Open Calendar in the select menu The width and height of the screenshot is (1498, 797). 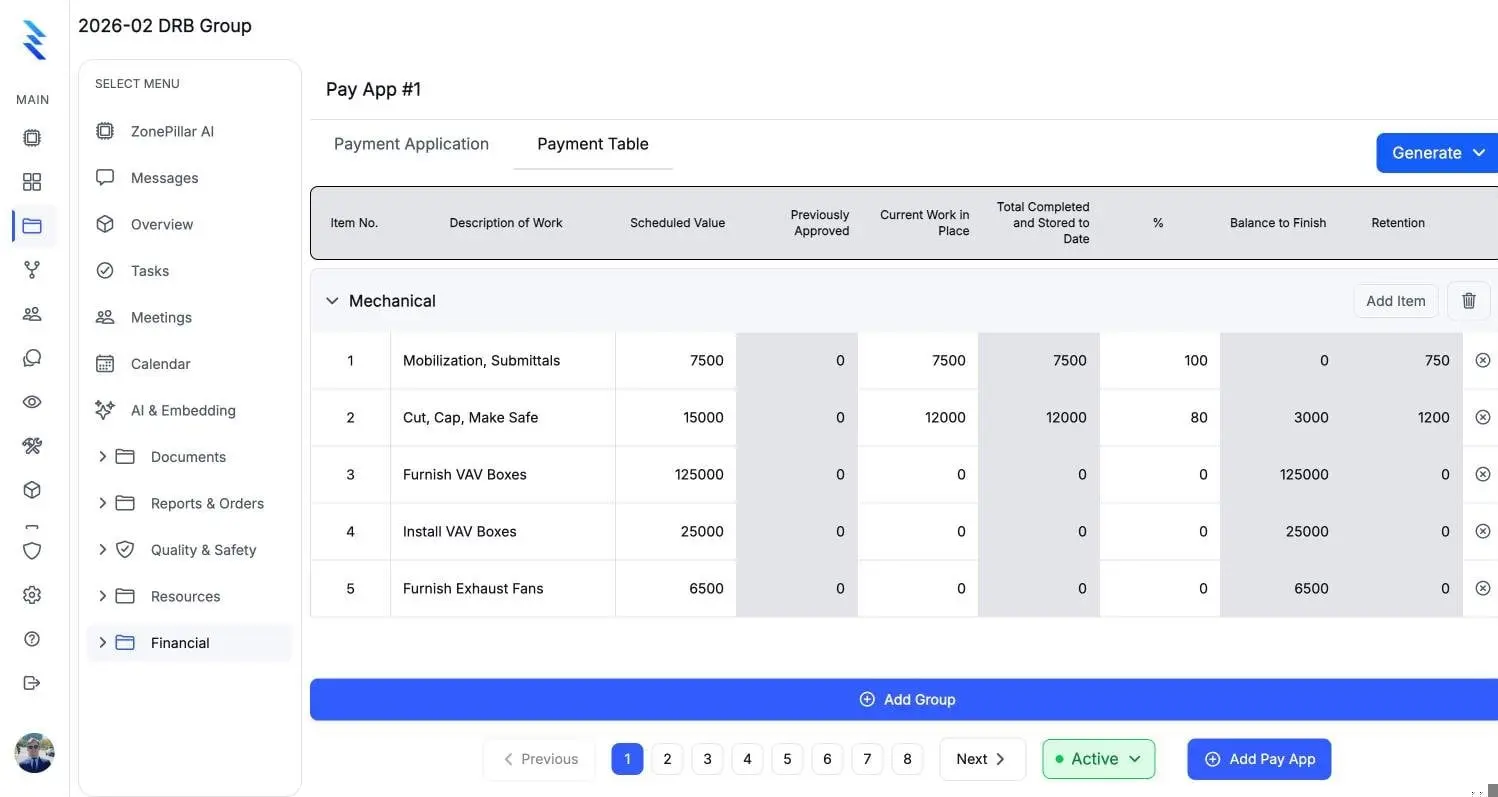pyautogui.click(x=160, y=364)
